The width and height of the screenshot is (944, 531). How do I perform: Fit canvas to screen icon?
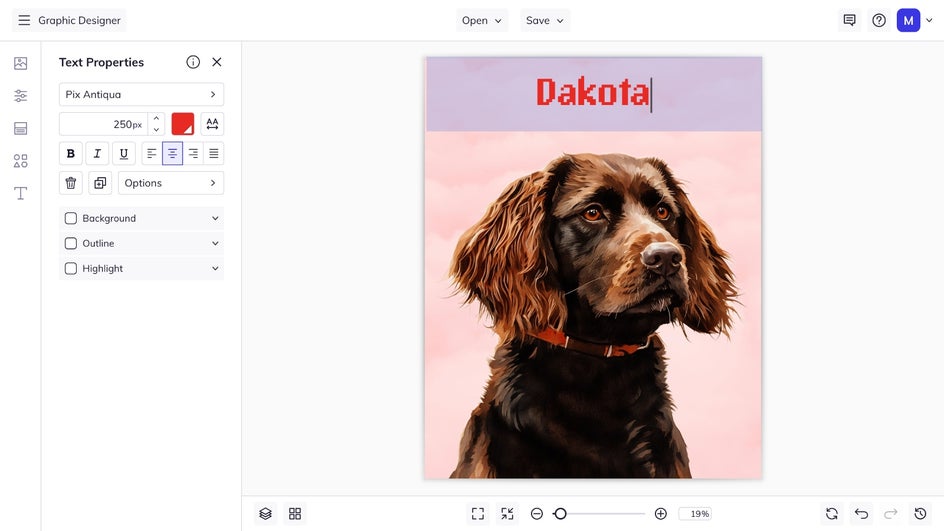pos(478,514)
